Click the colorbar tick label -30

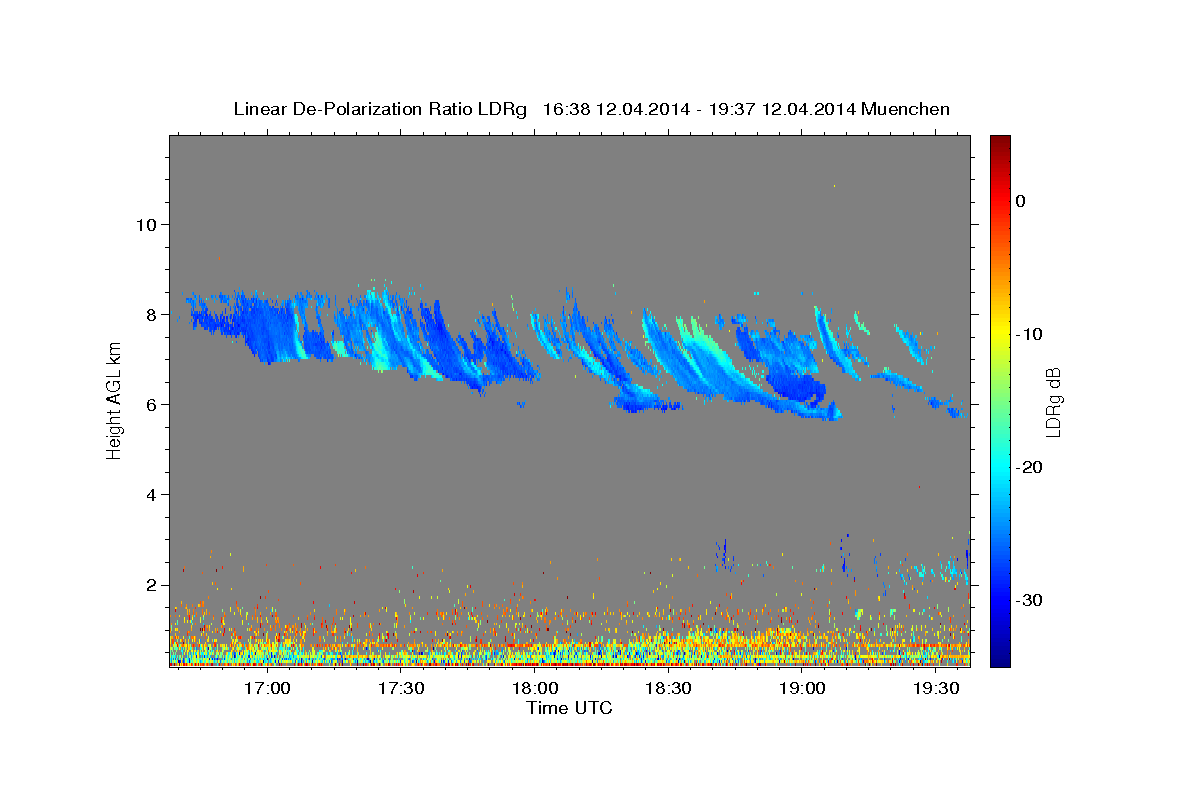[x=1029, y=600]
